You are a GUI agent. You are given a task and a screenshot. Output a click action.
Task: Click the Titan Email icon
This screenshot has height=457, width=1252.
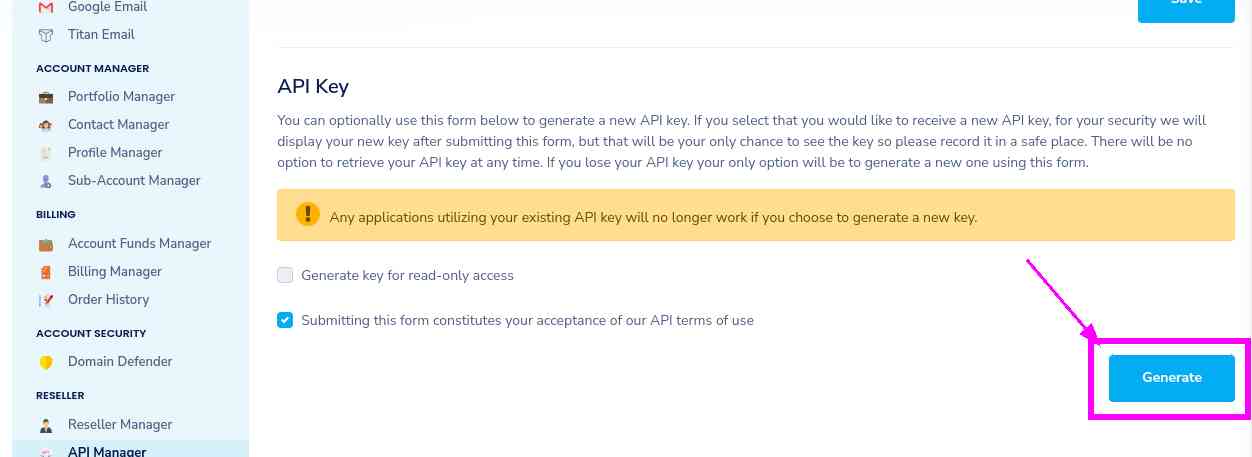[x=45, y=35]
